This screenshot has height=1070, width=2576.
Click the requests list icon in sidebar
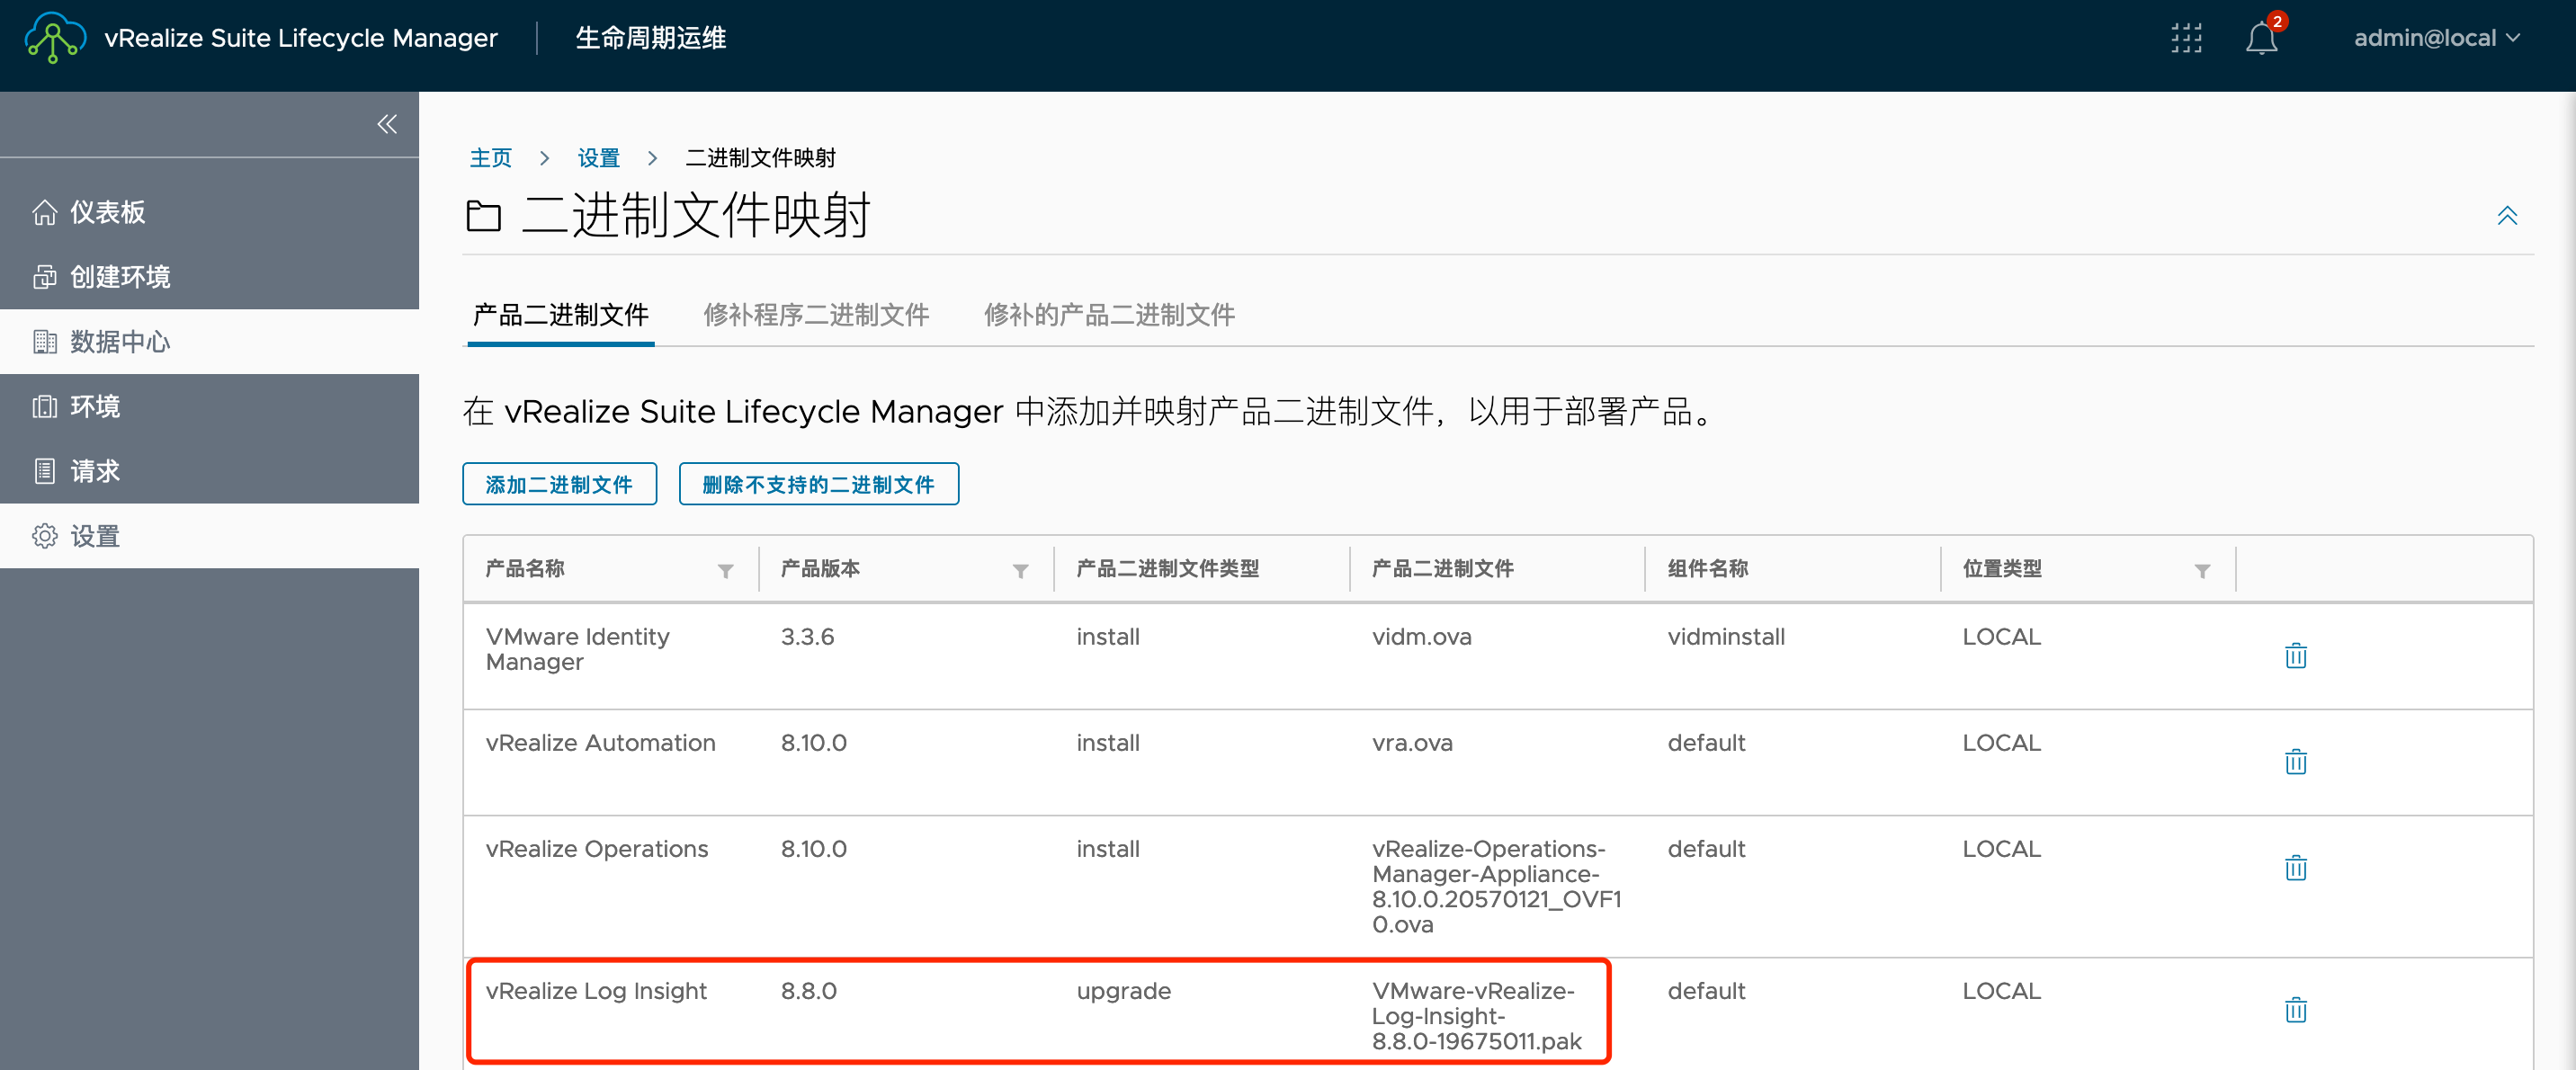click(44, 471)
